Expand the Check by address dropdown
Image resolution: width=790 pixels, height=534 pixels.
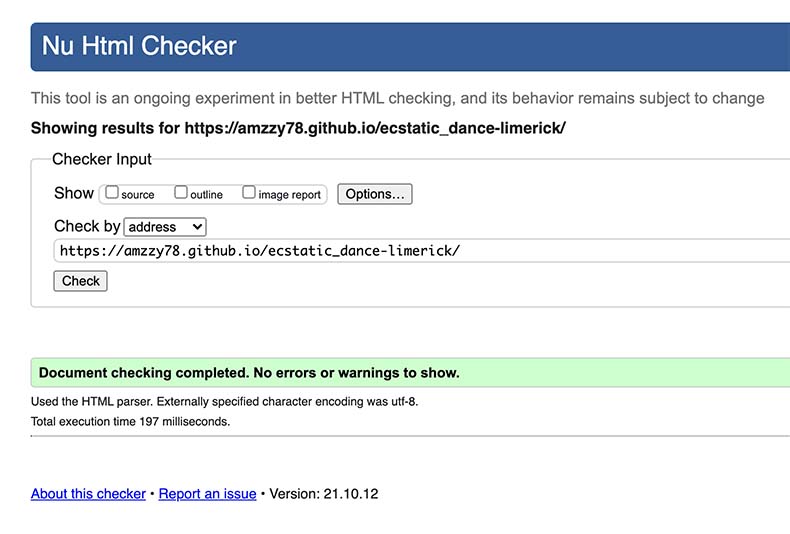click(165, 227)
